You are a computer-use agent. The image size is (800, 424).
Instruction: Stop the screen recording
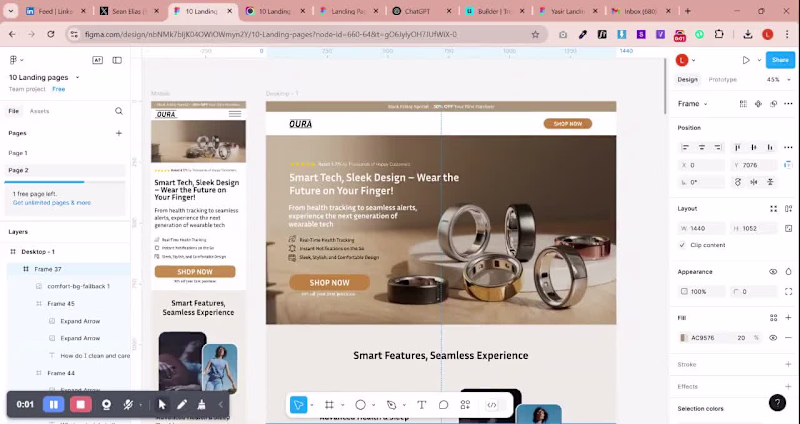(x=81, y=405)
